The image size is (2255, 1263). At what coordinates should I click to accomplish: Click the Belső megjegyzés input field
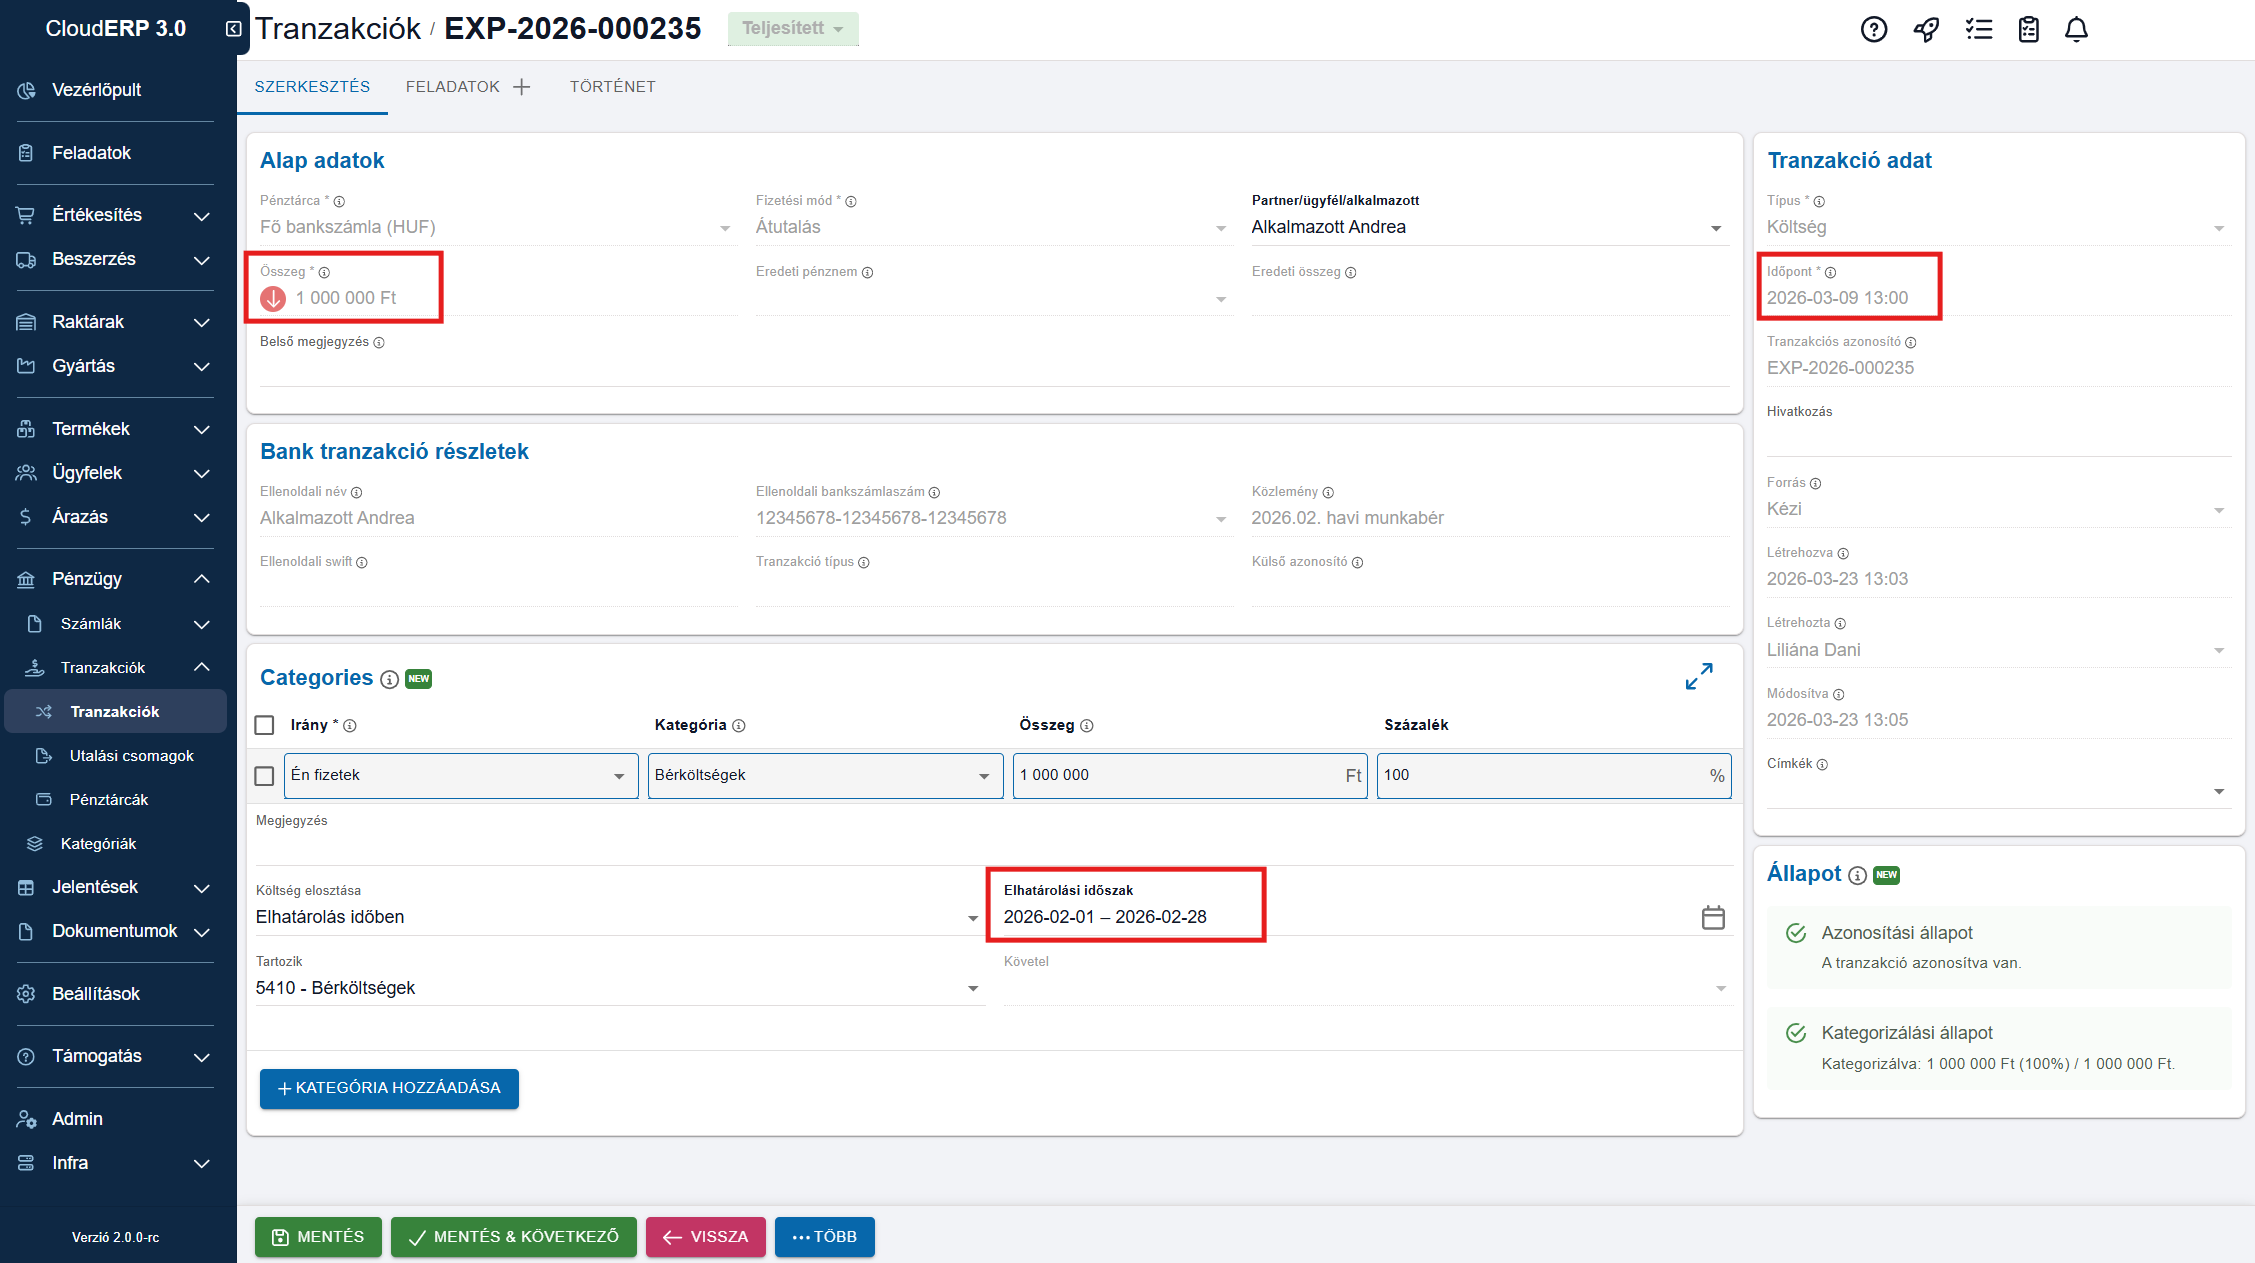click(993, 370)
